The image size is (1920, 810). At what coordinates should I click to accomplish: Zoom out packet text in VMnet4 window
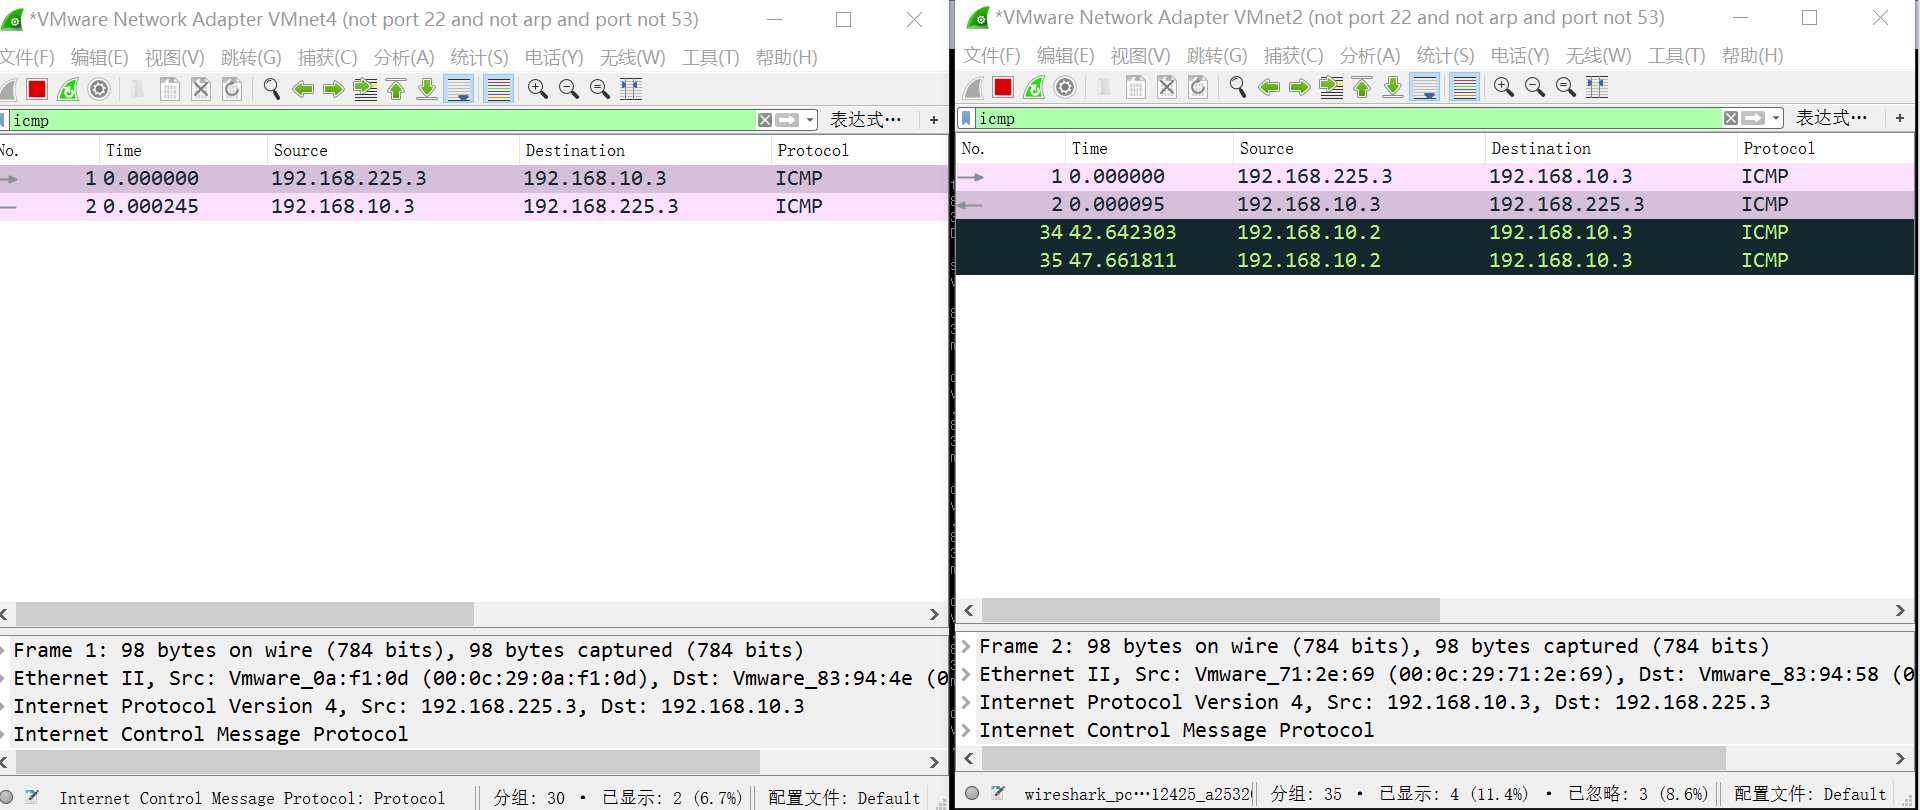pyautogui.click(x=569, y=89)
